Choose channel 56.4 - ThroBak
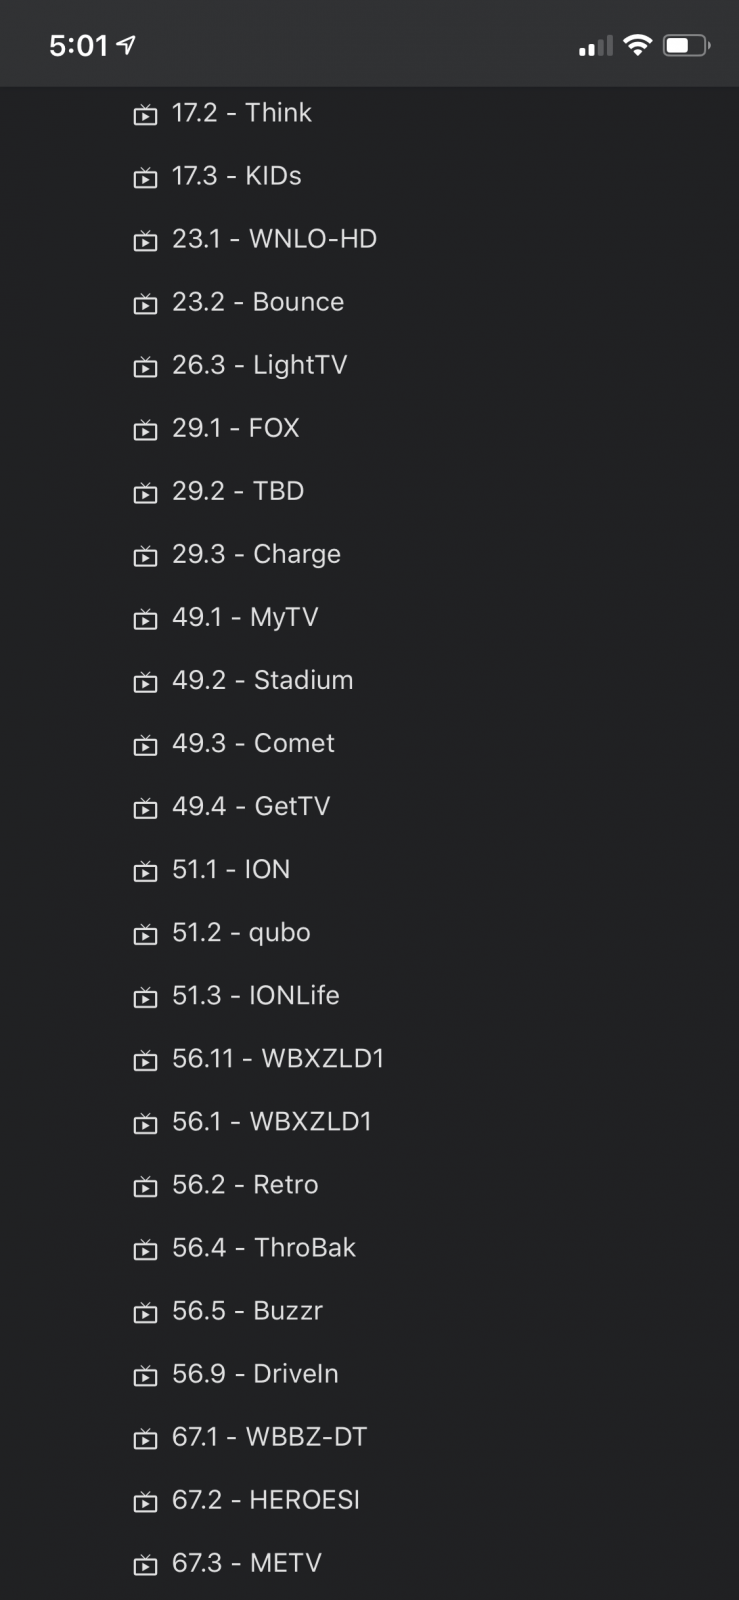This screenshot has height=1600, width=739. 264,1247
